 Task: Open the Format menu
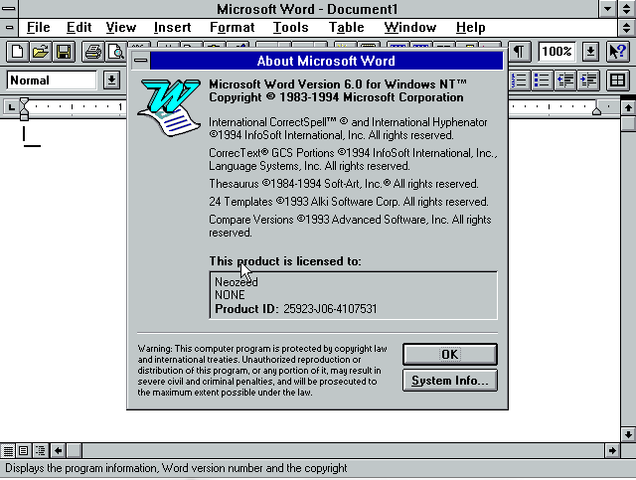coord(232,28)
